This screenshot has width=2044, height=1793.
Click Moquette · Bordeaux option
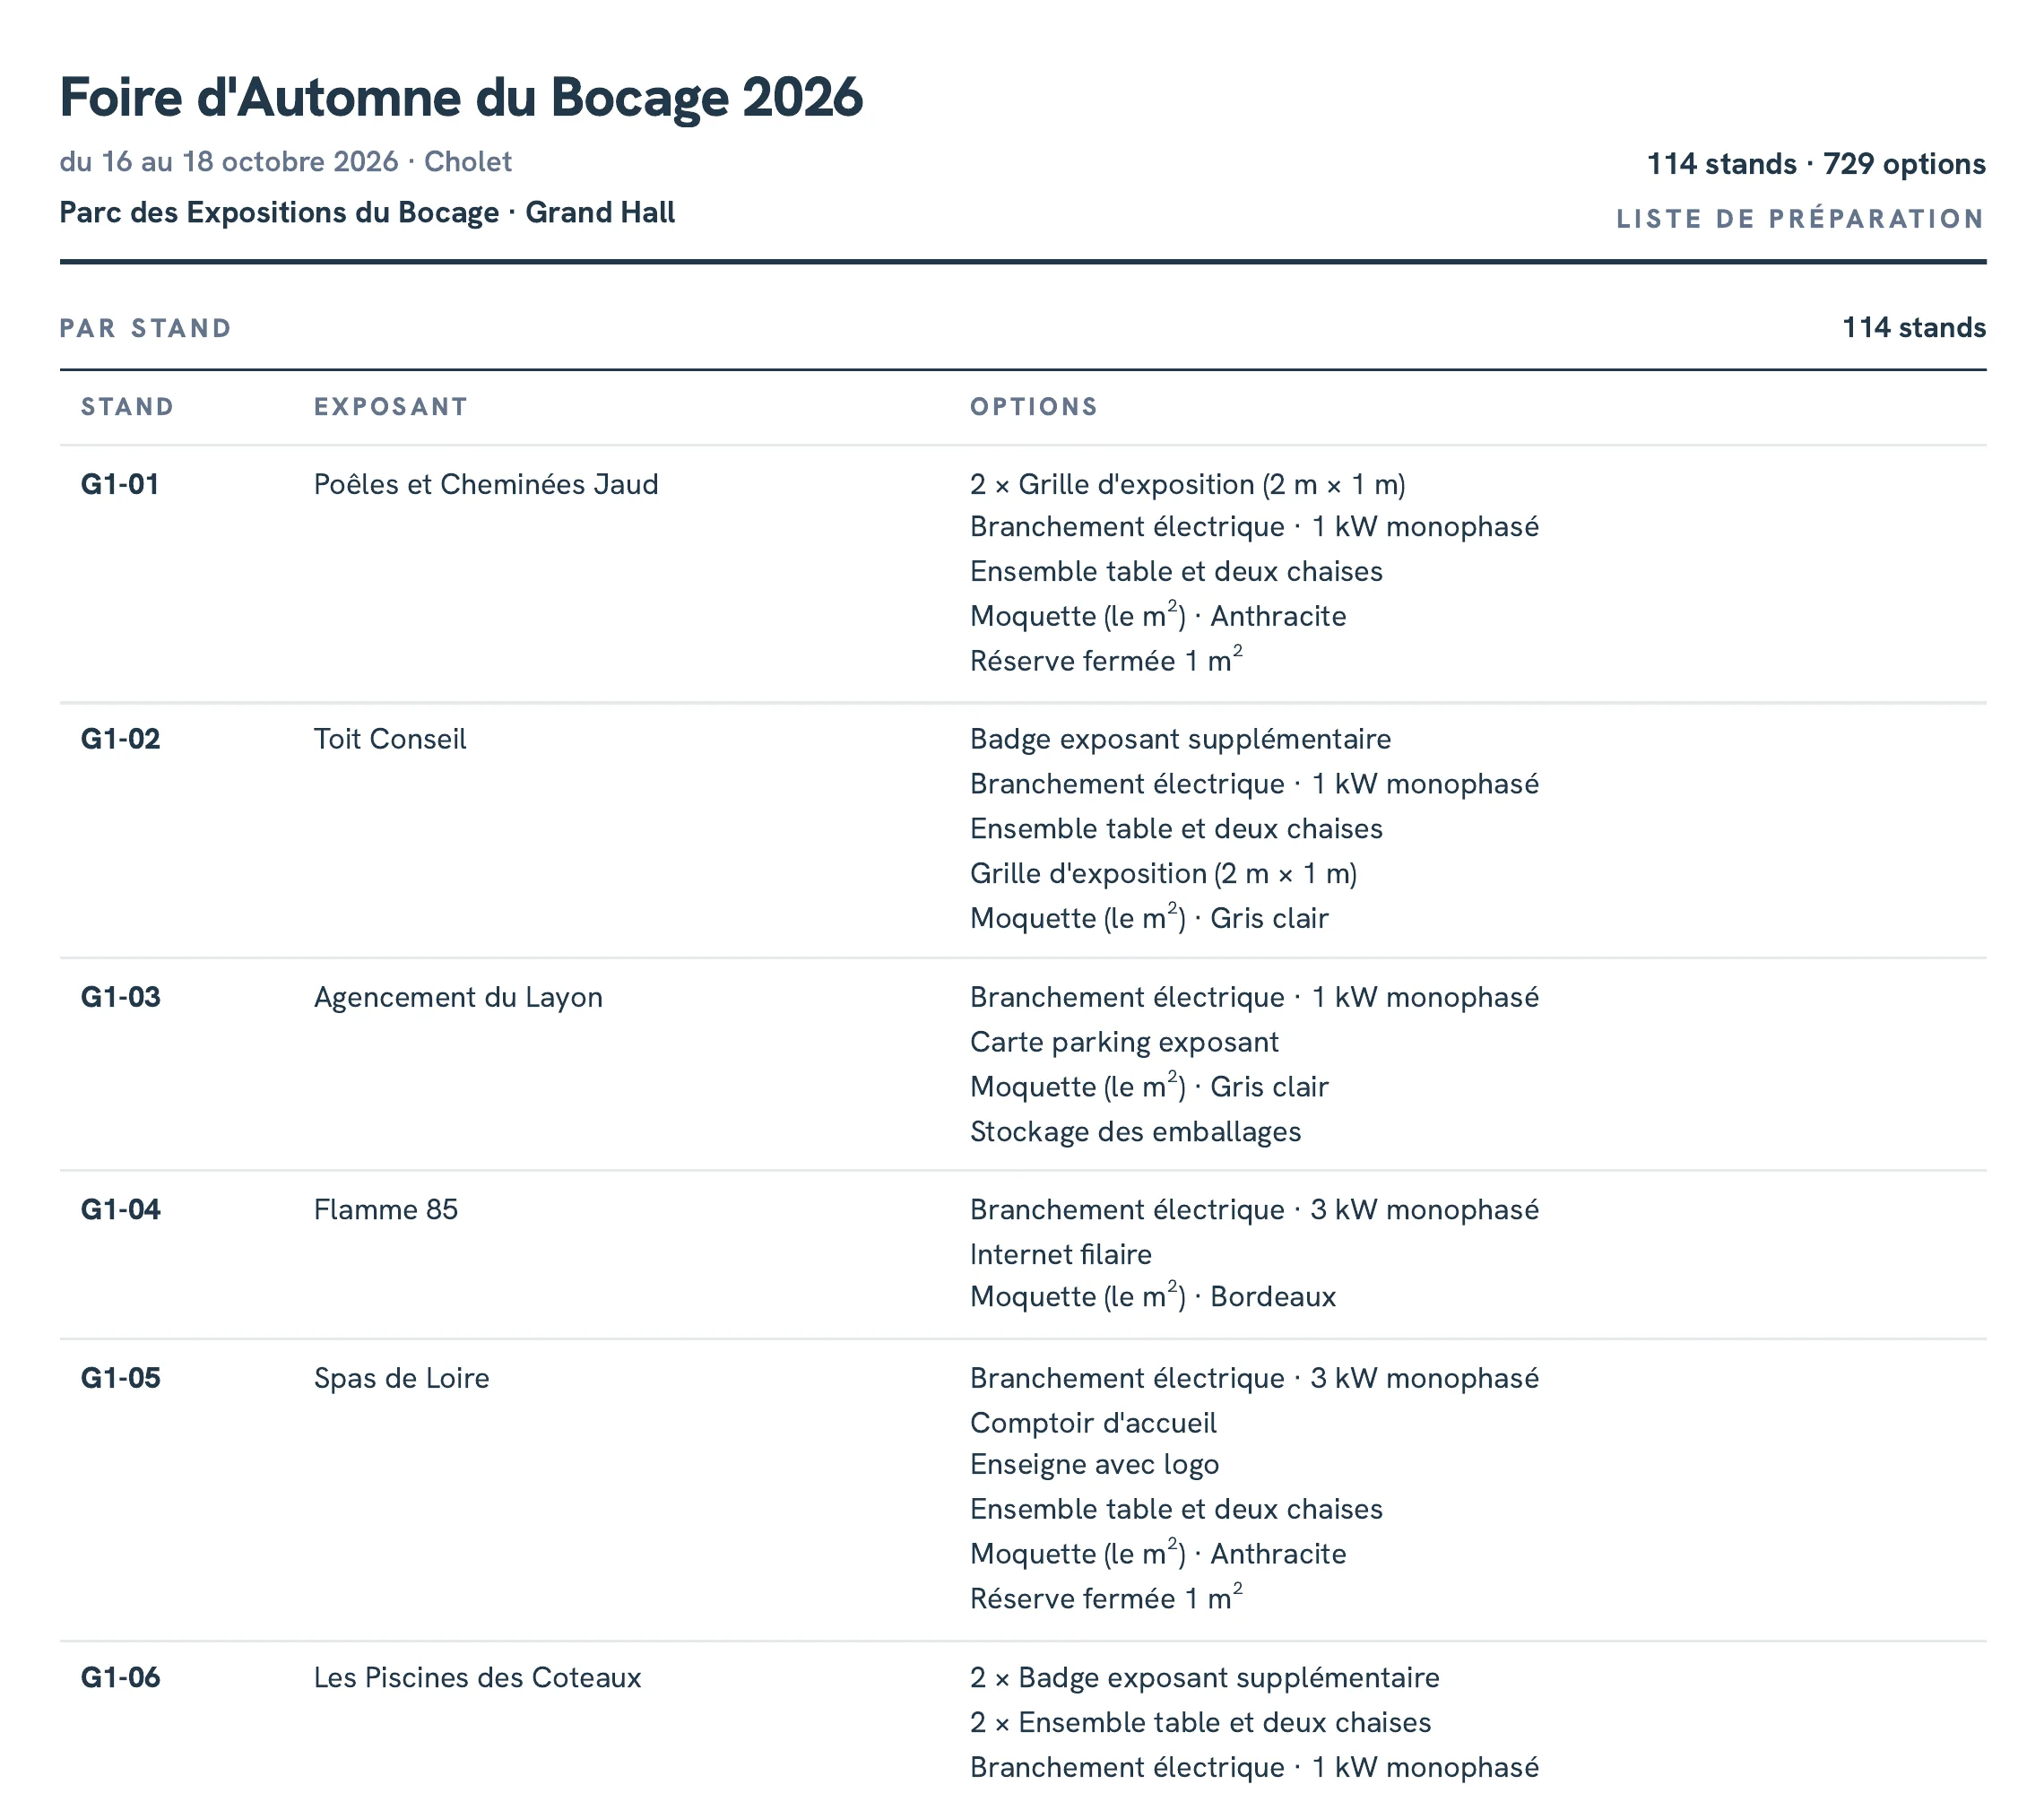tap(1153, 1297)
